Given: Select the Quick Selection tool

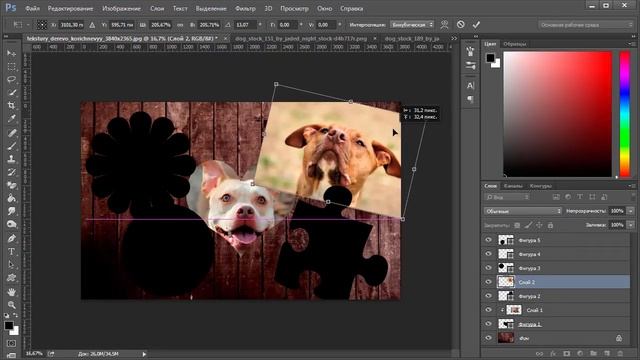Looking at the screenshot, I should coord(11,92).
